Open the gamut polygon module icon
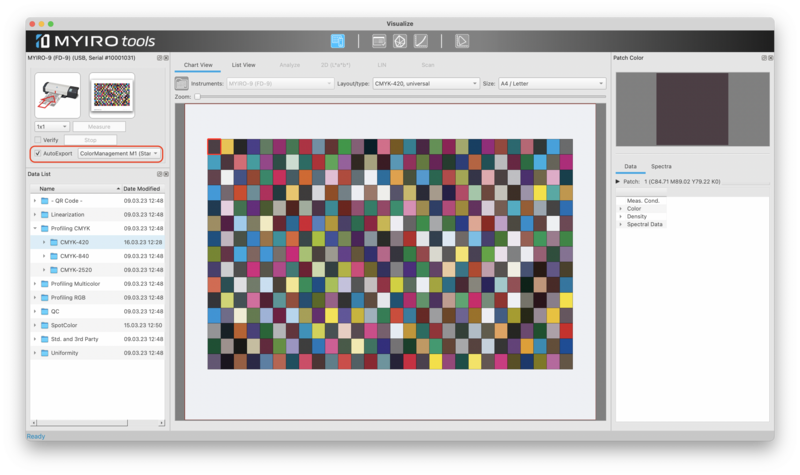The image size is (800, 475). (x=399, y=41)
